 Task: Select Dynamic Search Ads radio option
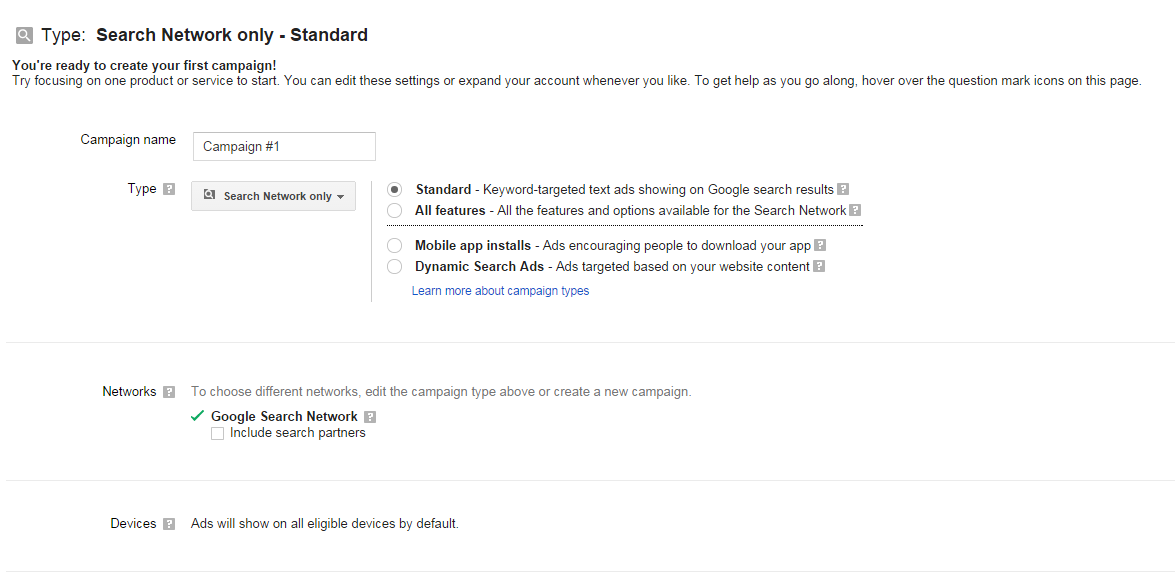tap(394, 266)
